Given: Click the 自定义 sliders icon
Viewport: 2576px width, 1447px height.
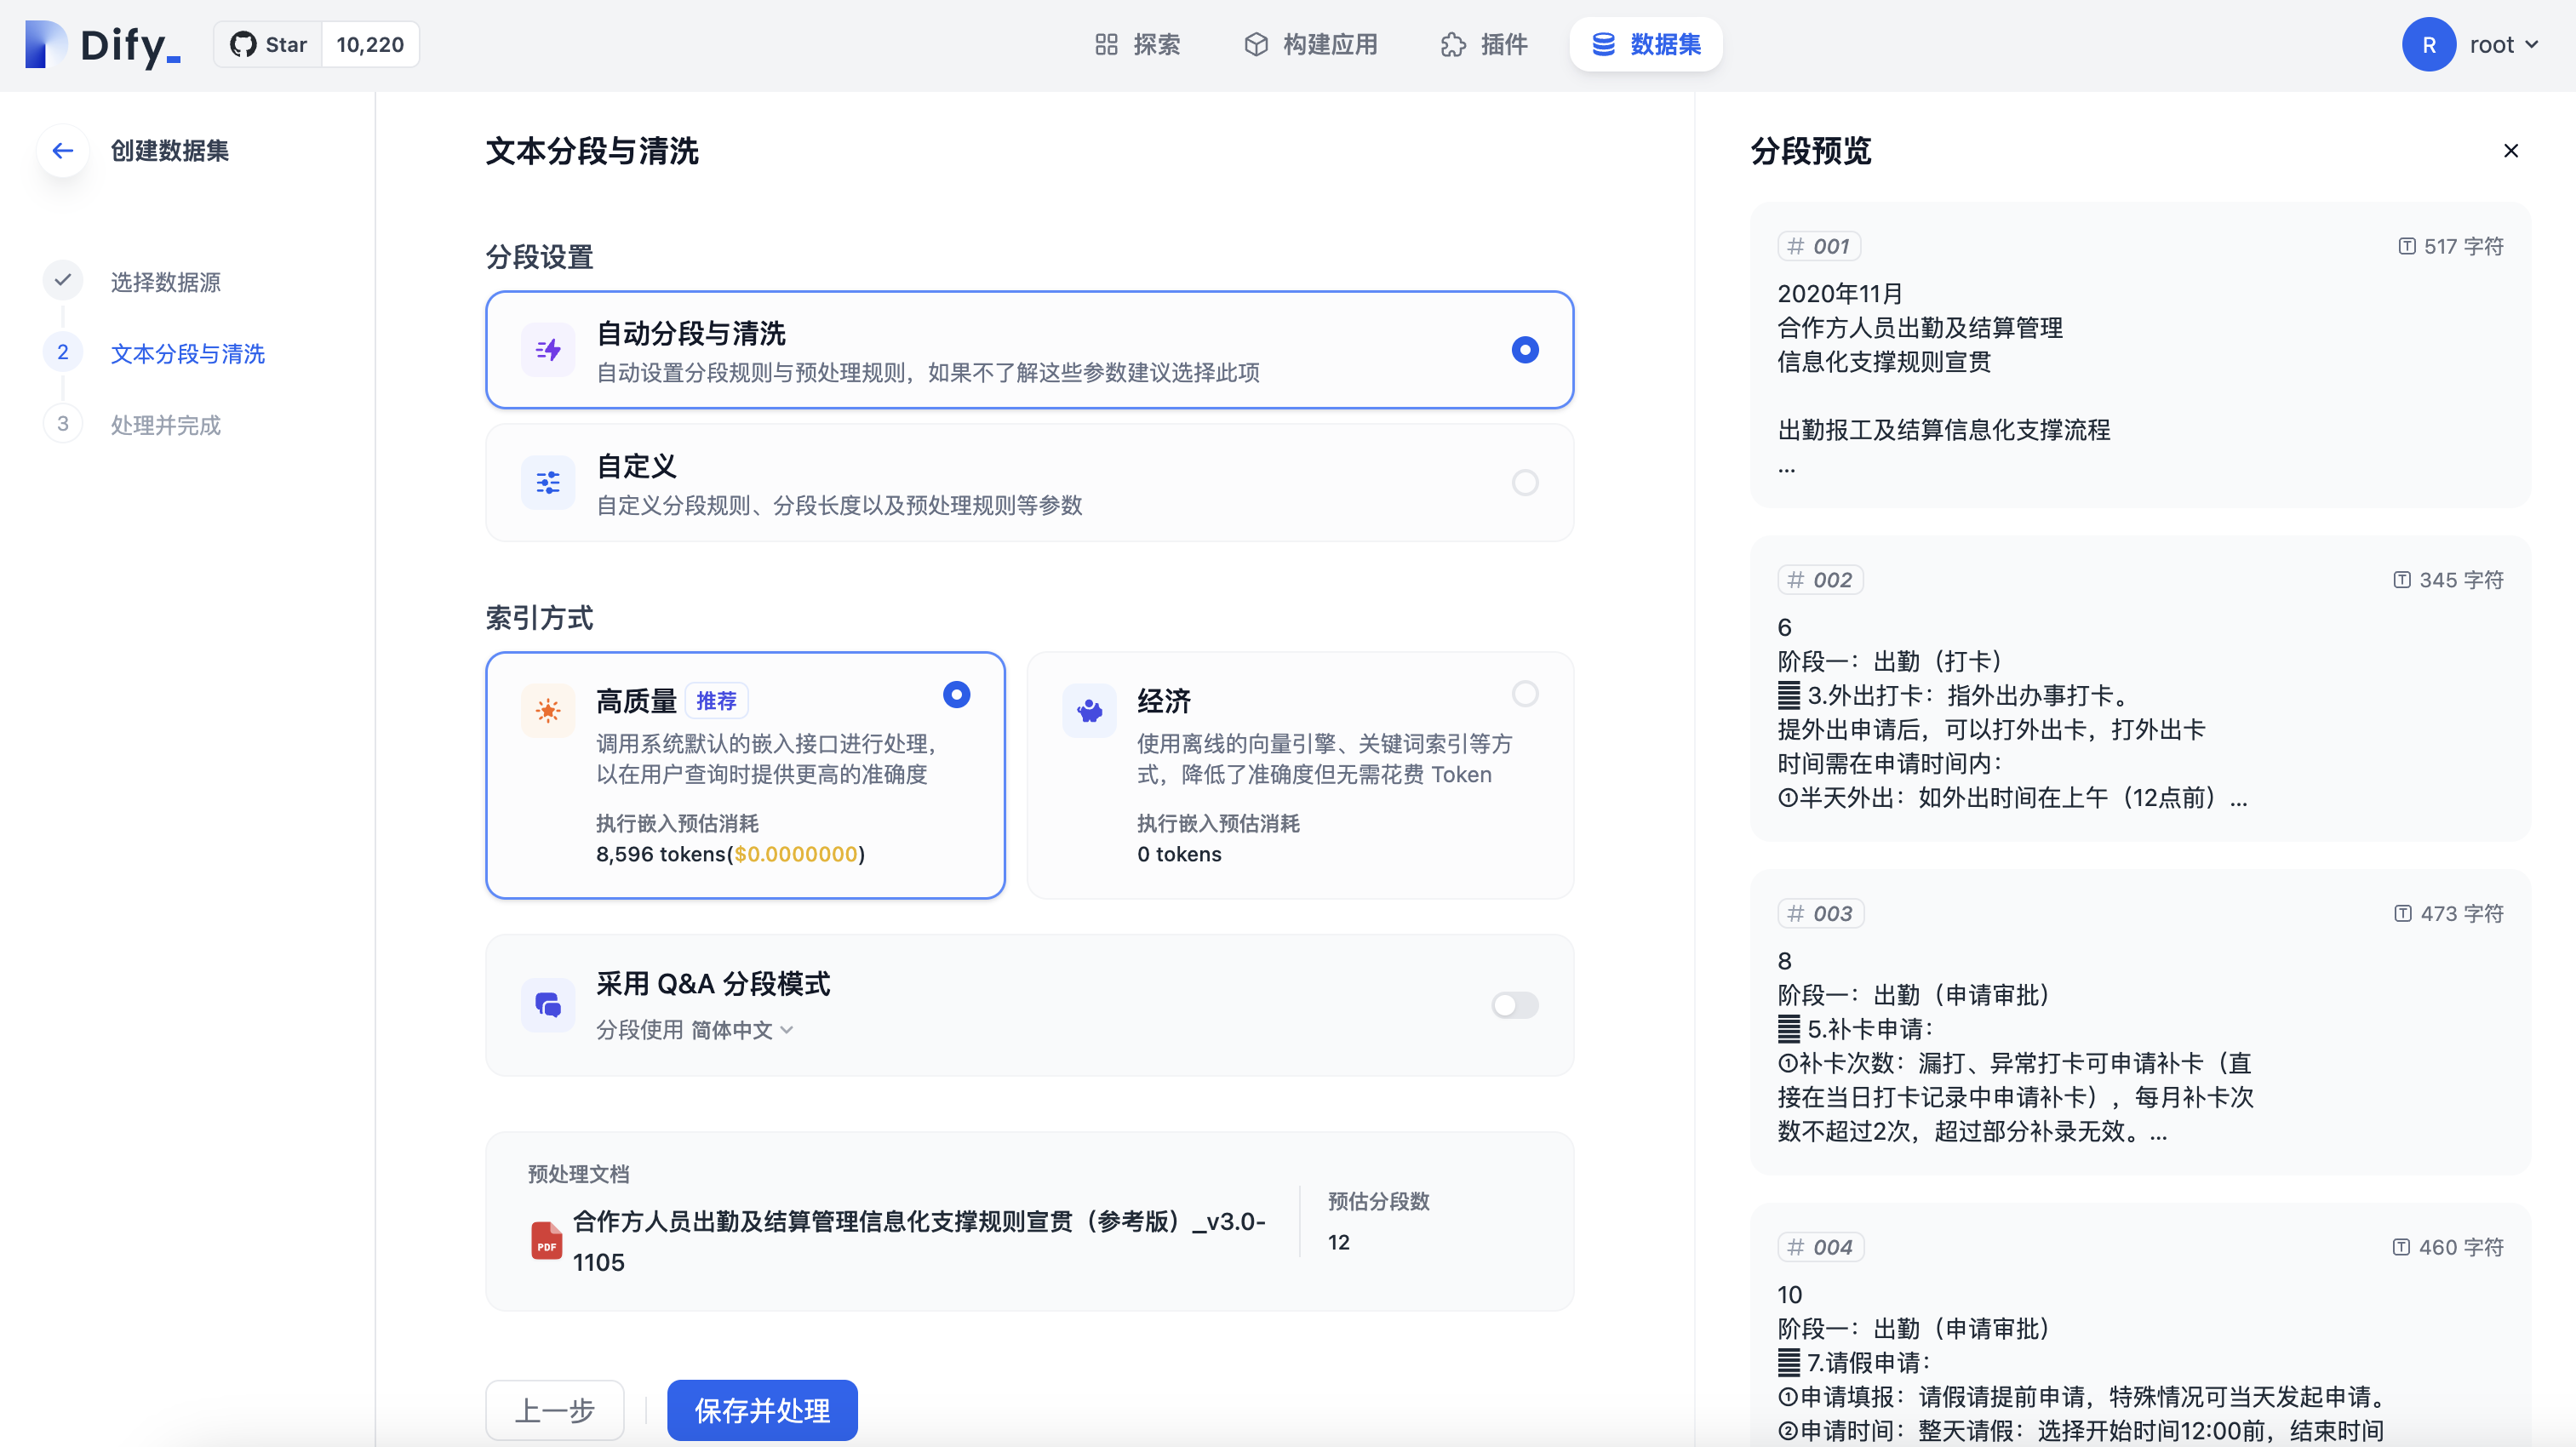Looking at the screenshot, I should point(548,483).
